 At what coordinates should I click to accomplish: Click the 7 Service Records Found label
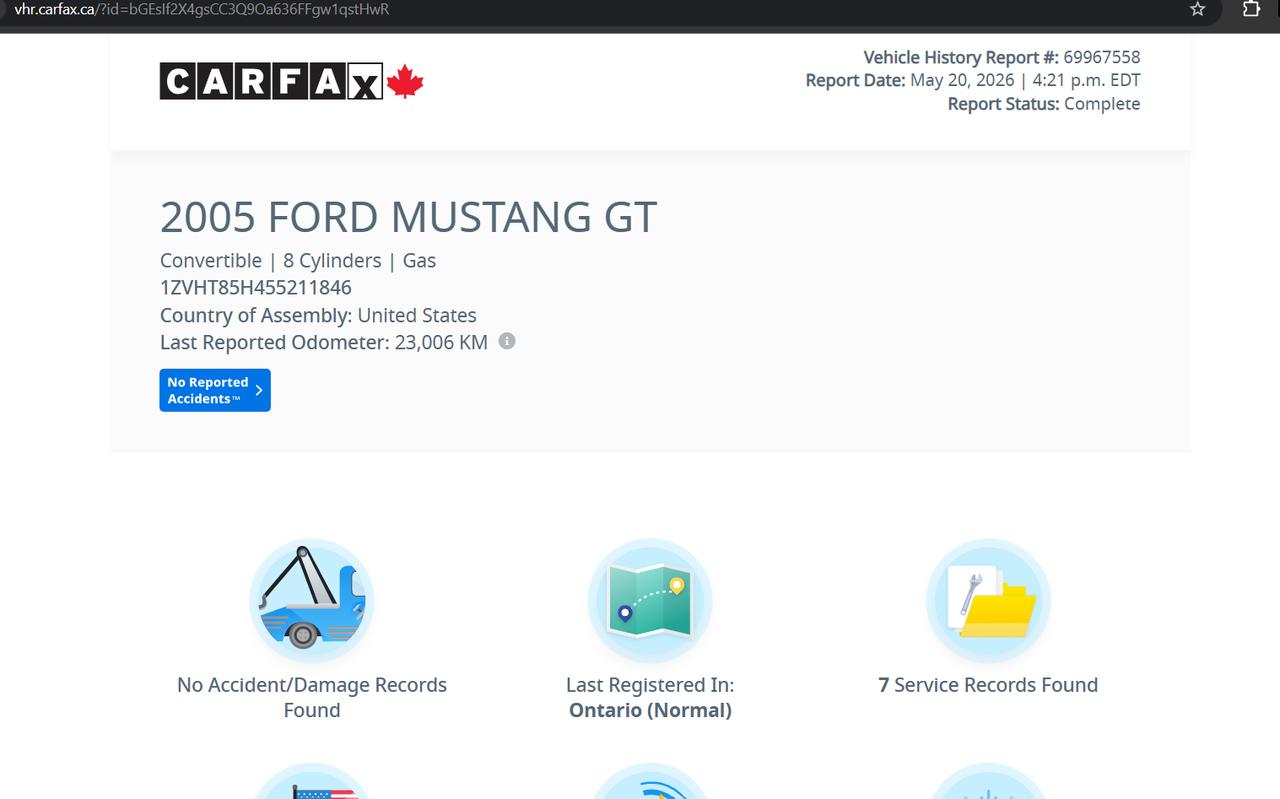(988, 685)
